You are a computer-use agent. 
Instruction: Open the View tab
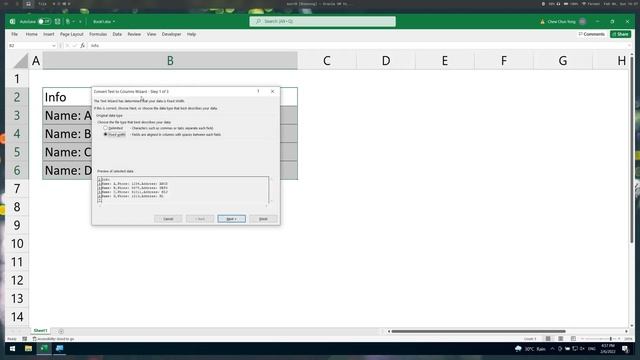151,34
